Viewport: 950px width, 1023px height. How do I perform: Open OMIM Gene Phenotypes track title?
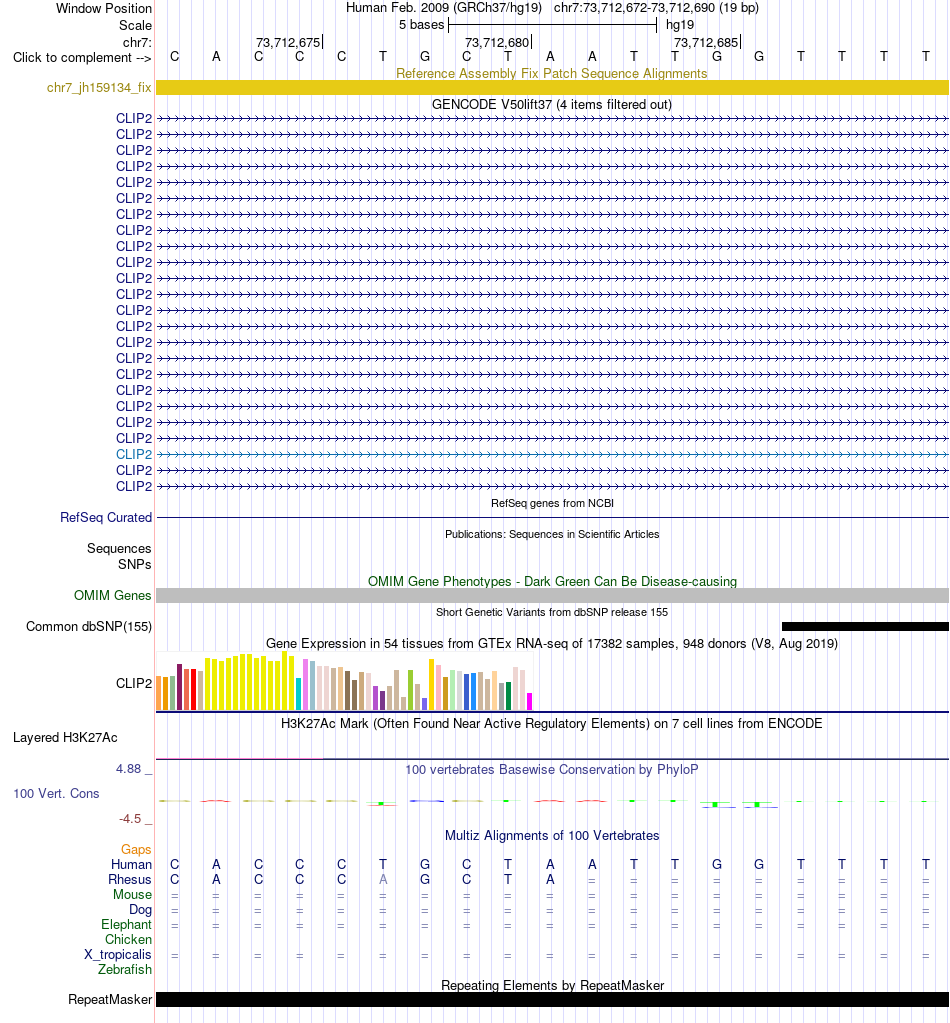pyautogui.click(x=552, y=581)
